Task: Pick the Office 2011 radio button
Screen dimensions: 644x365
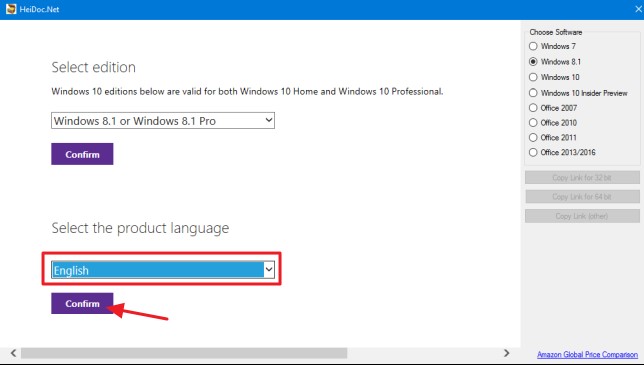Action: 533,138
